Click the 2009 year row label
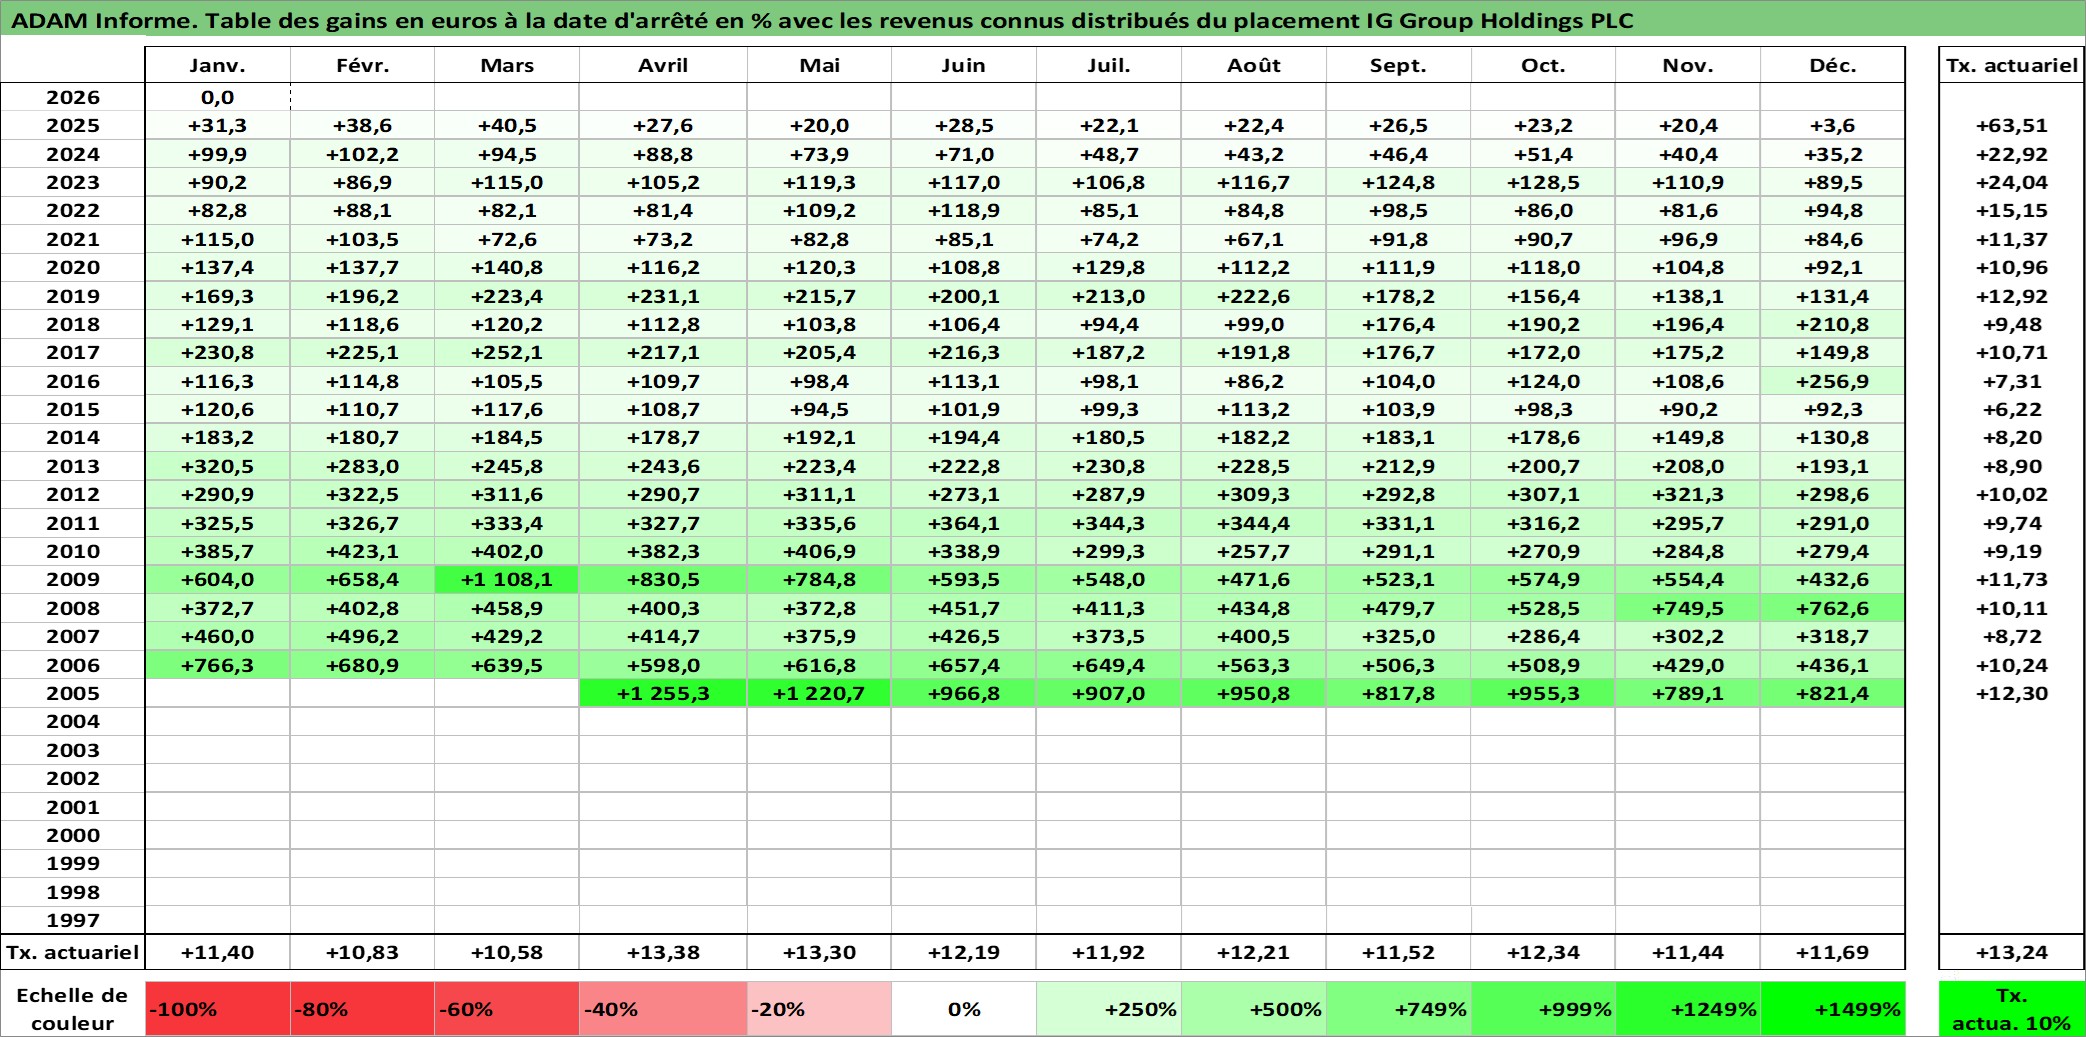This screenshot has width=2086, height=1037. 73,579
